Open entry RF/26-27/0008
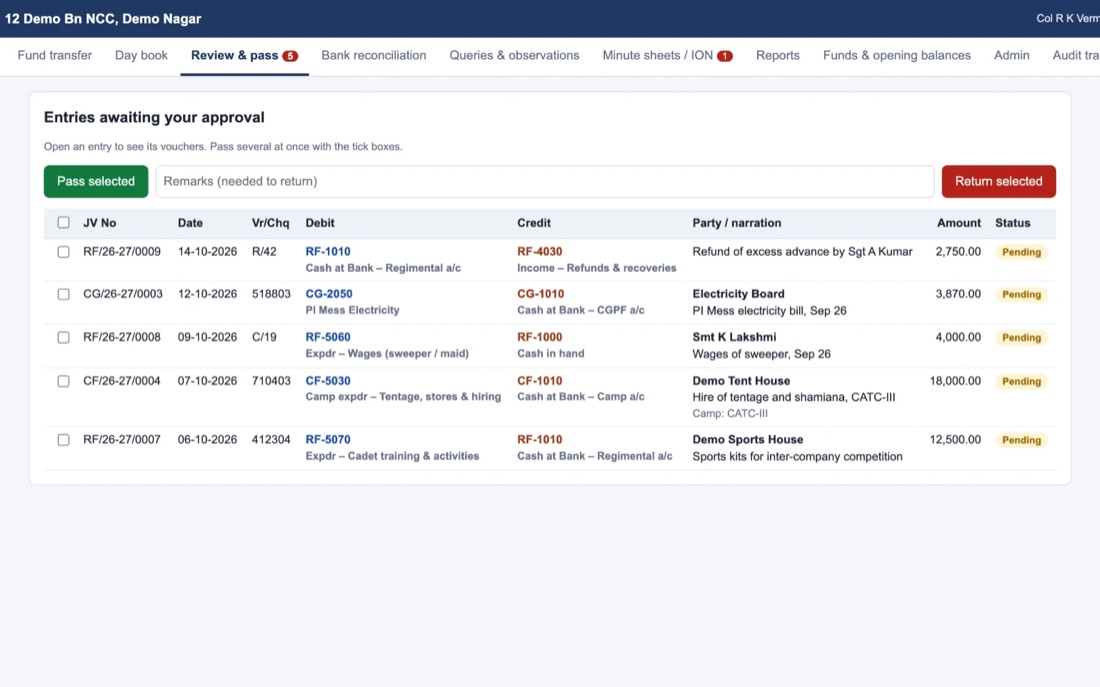The height and width of the screenshot is (687, 1100). (x=121, y=337)
